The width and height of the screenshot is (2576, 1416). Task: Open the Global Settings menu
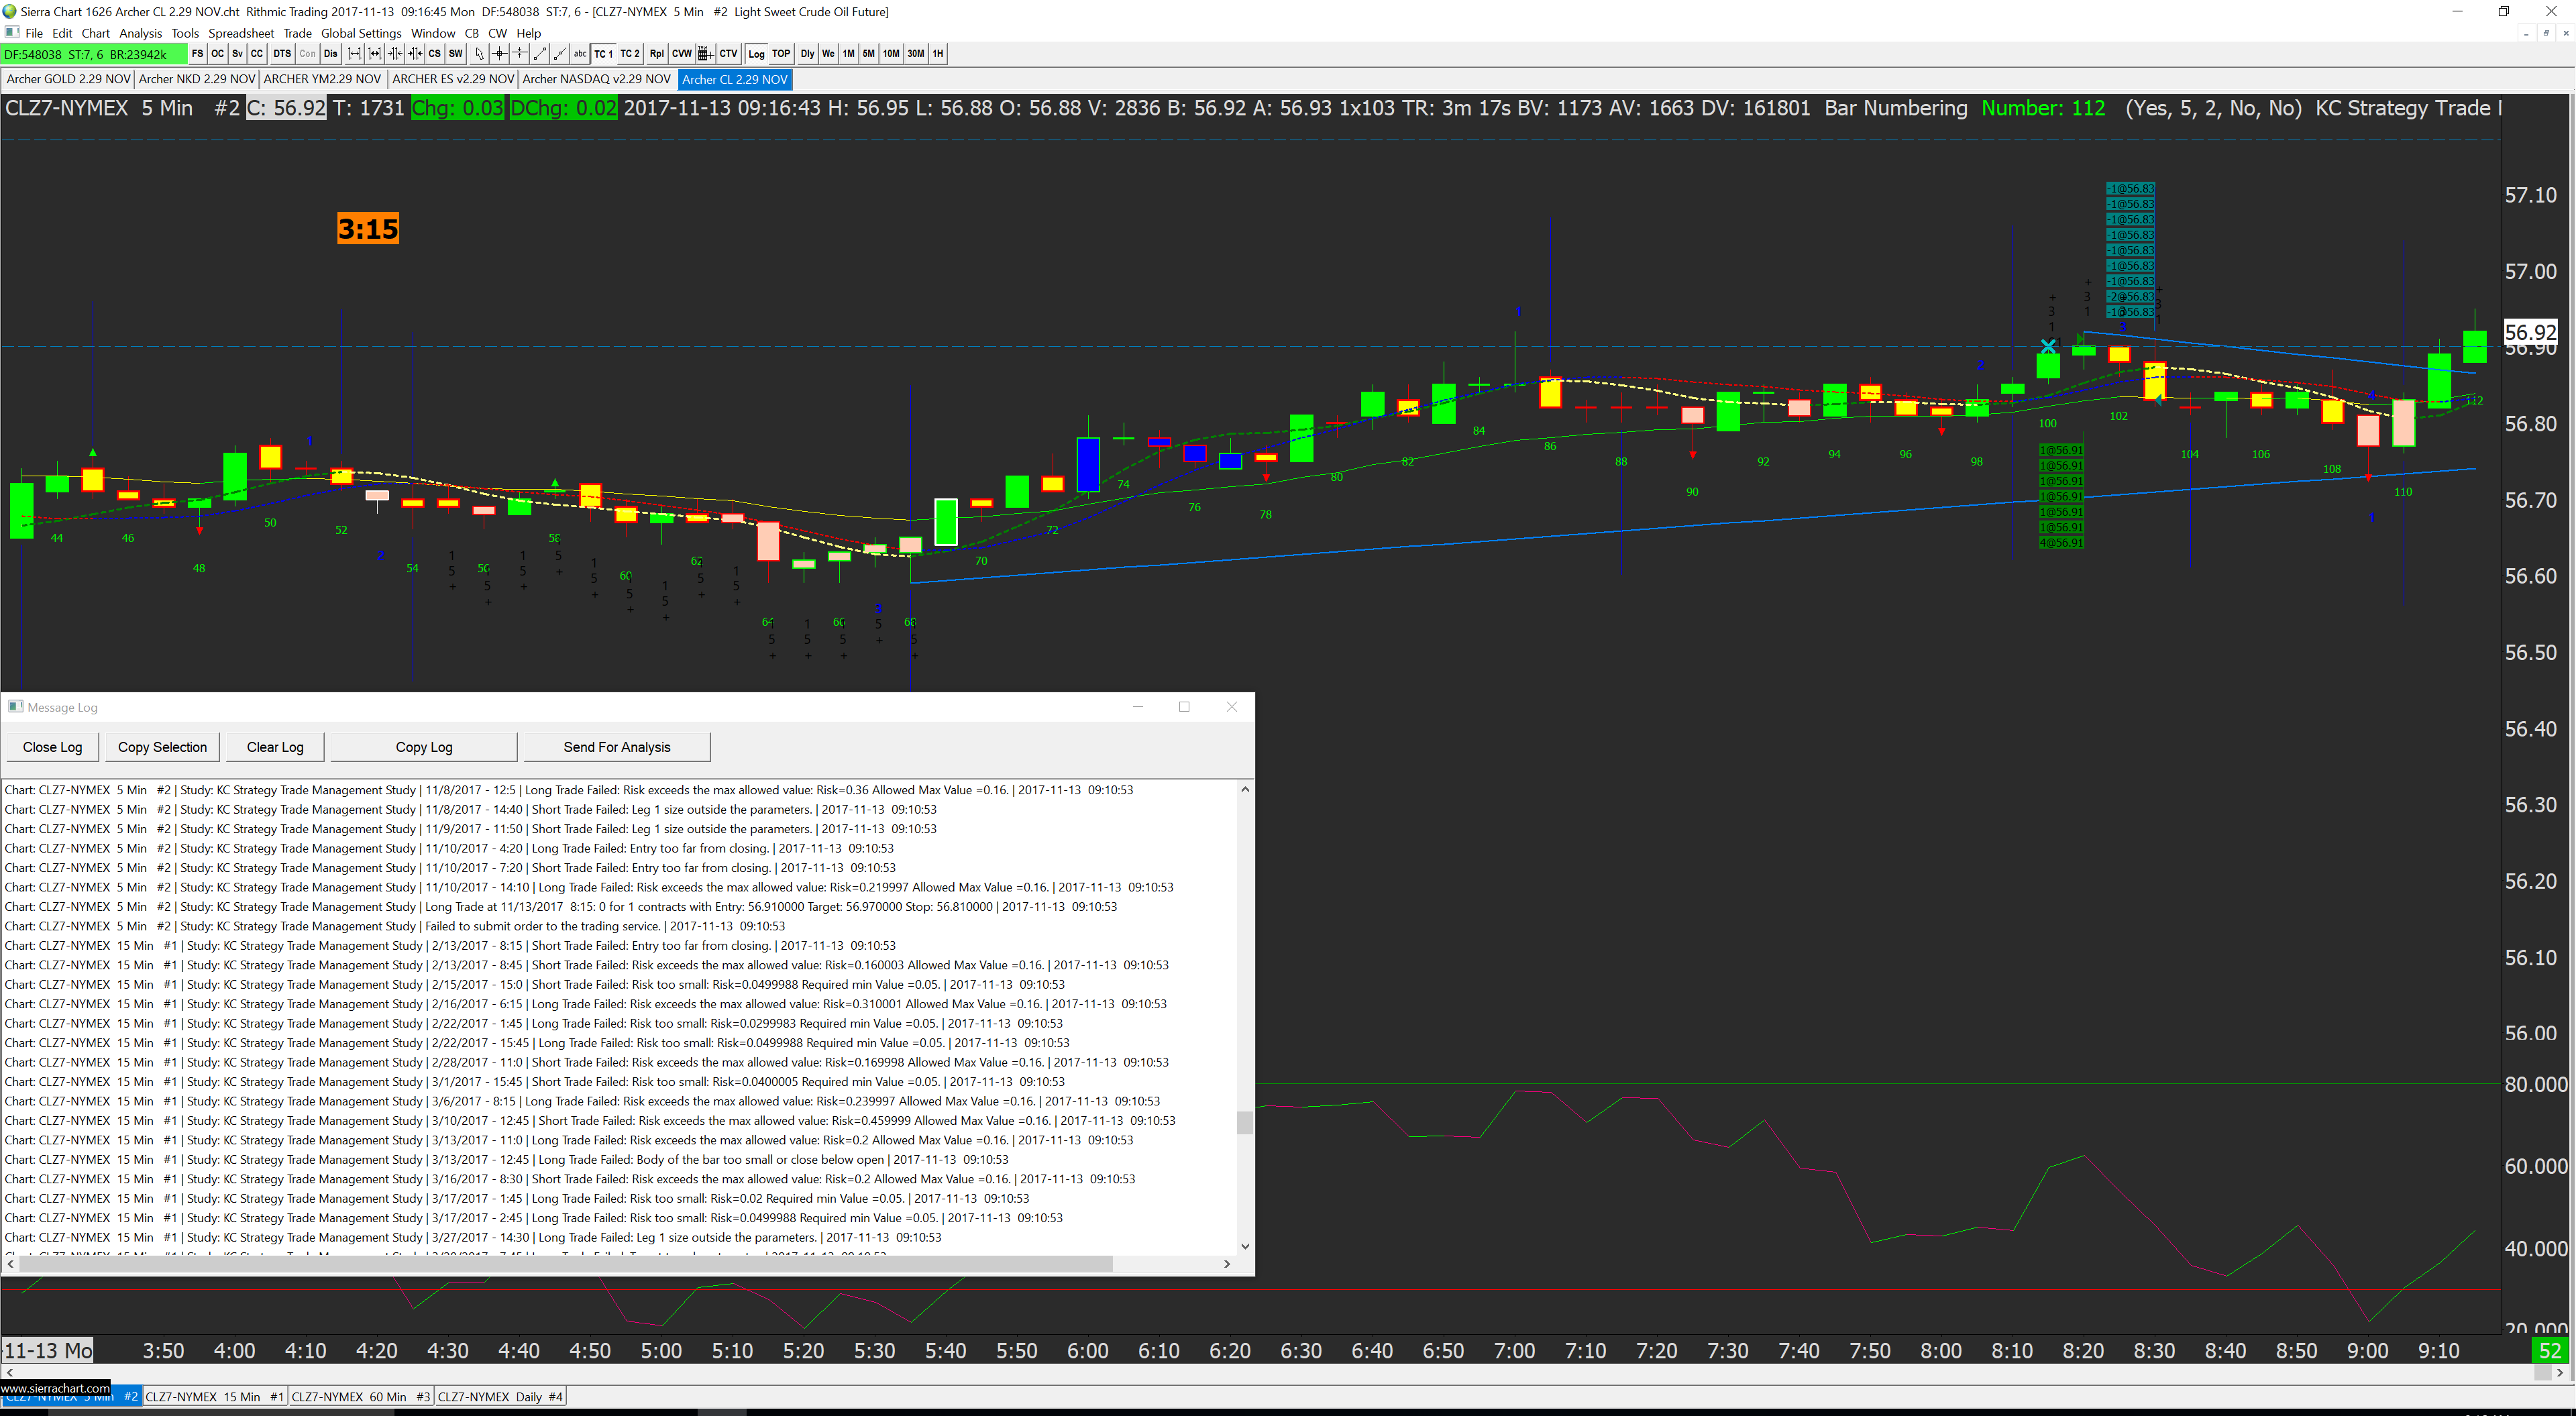coord(361,33)
